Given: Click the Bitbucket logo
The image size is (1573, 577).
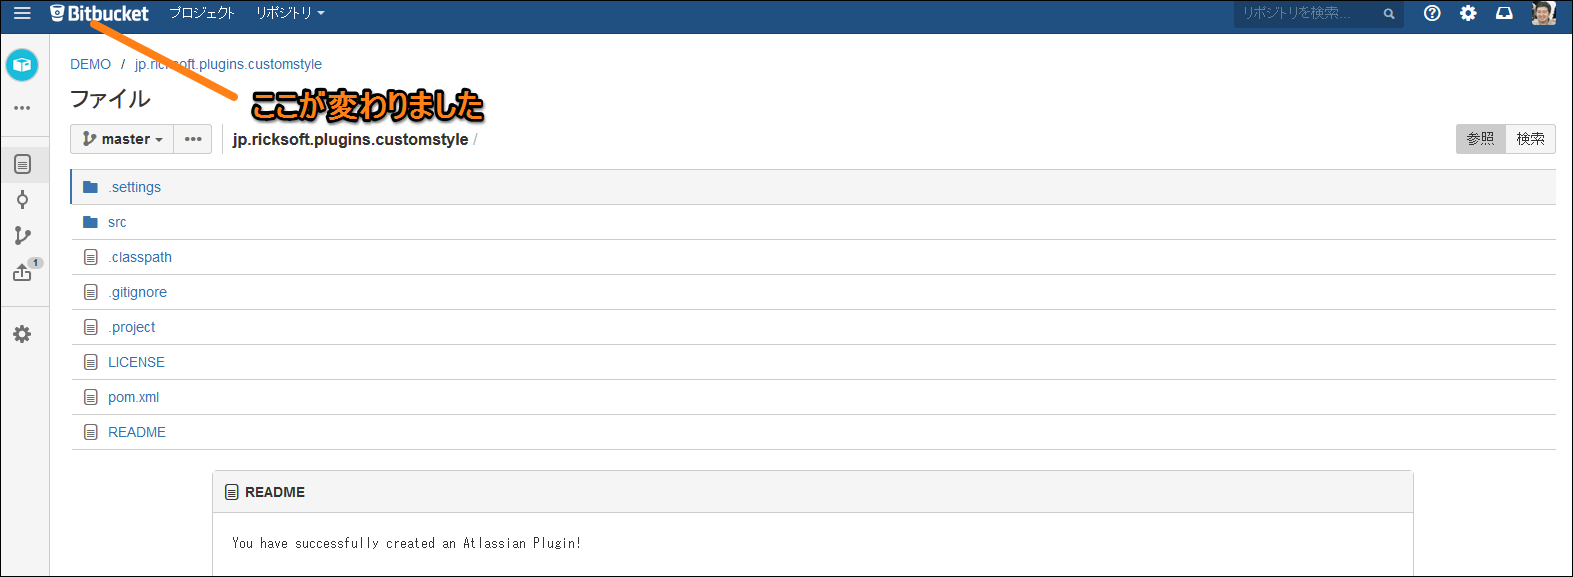Looking at the screenshot, I should click(99, 13).
